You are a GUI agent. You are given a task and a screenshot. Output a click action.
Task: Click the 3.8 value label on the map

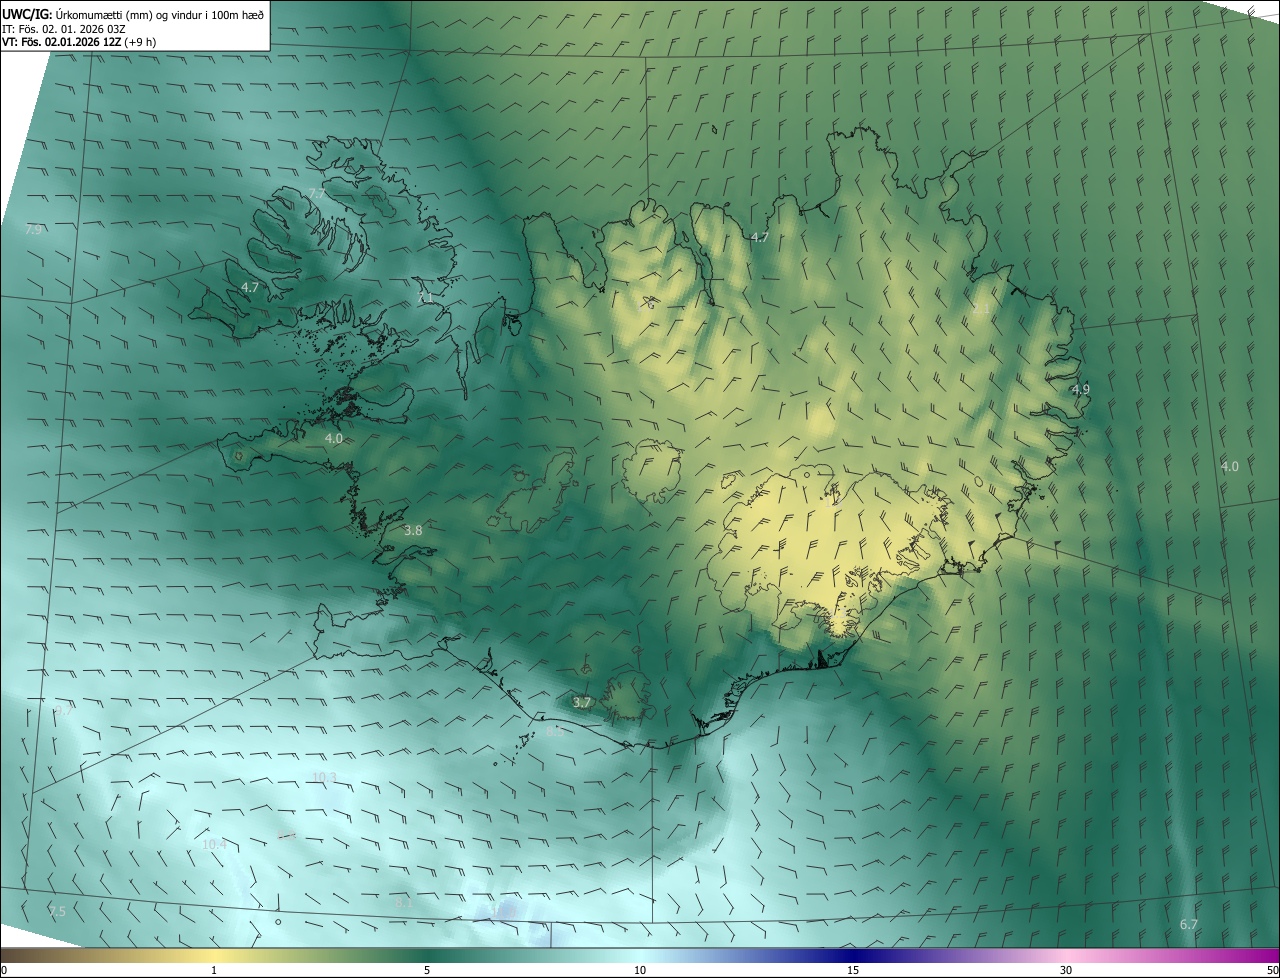point(413,530)
